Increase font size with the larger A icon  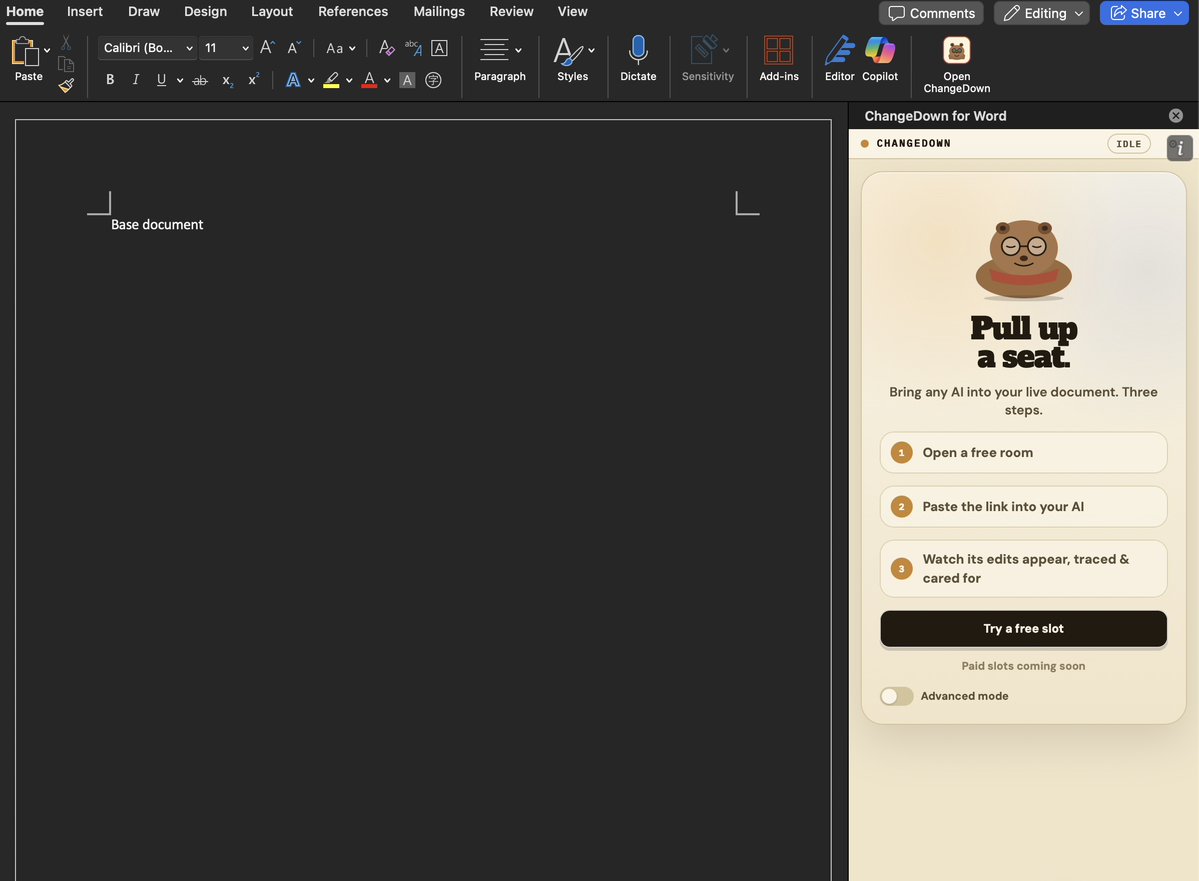point(267,47)
